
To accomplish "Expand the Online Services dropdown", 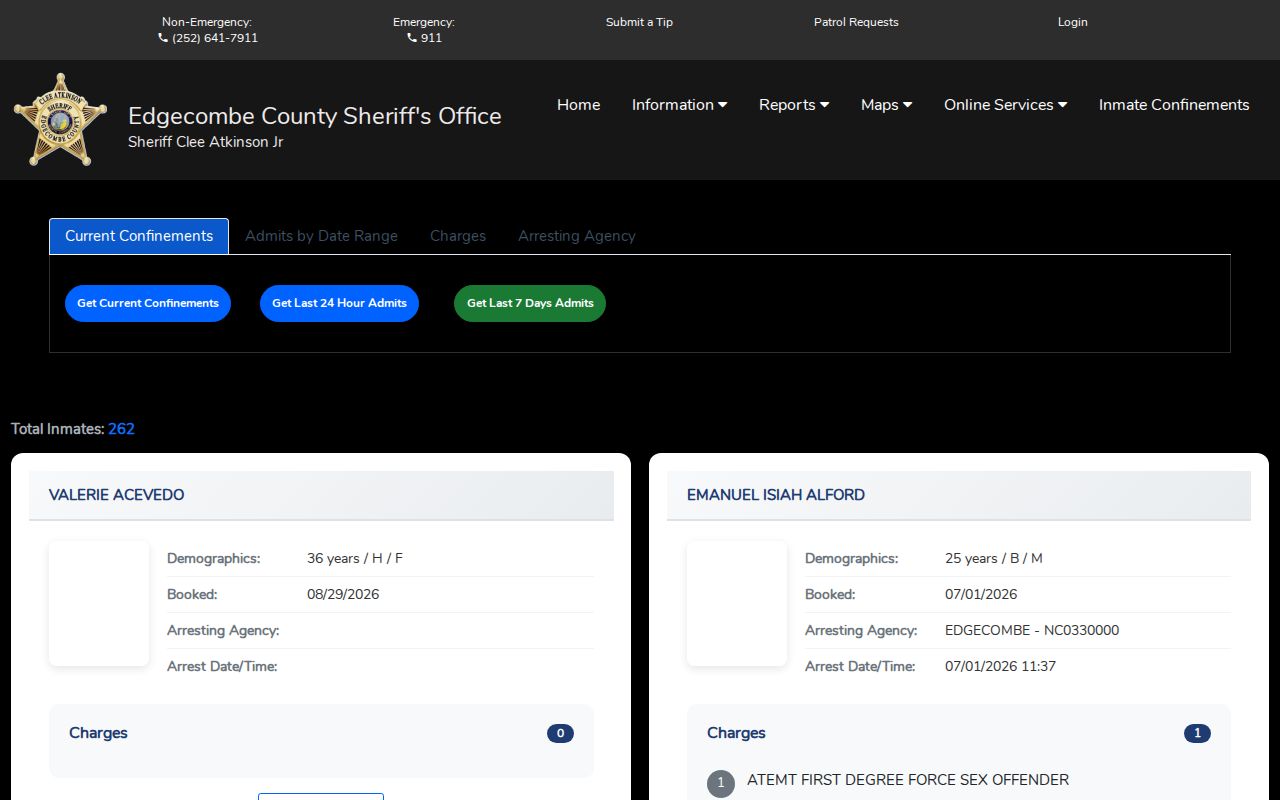I will pyautogui.click(x=1005, y=105).
